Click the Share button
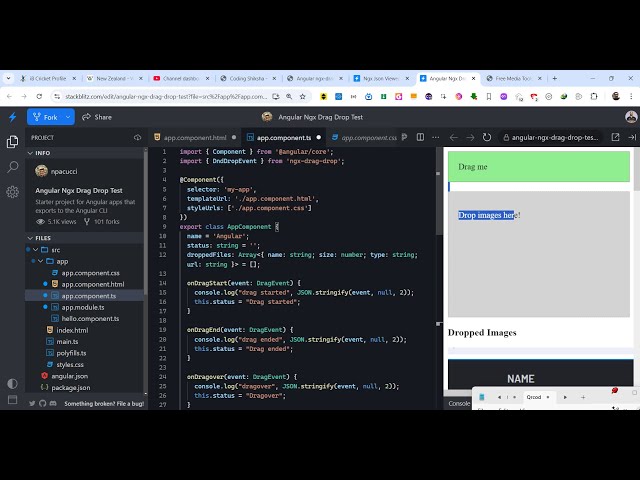Viewport: 640px width, 480px height. [97, 117]
